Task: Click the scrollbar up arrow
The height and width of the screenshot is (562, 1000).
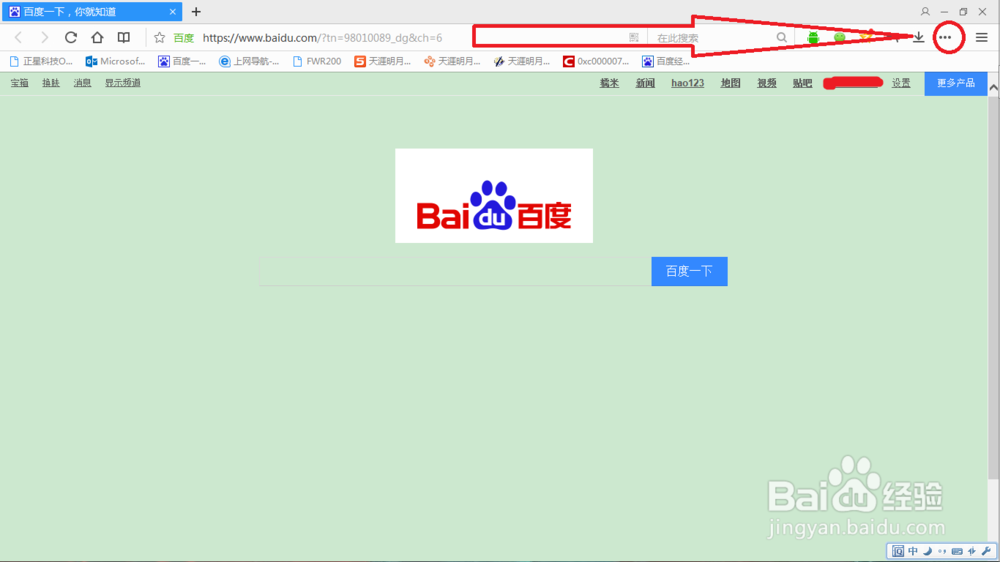Action: [994, 89]
